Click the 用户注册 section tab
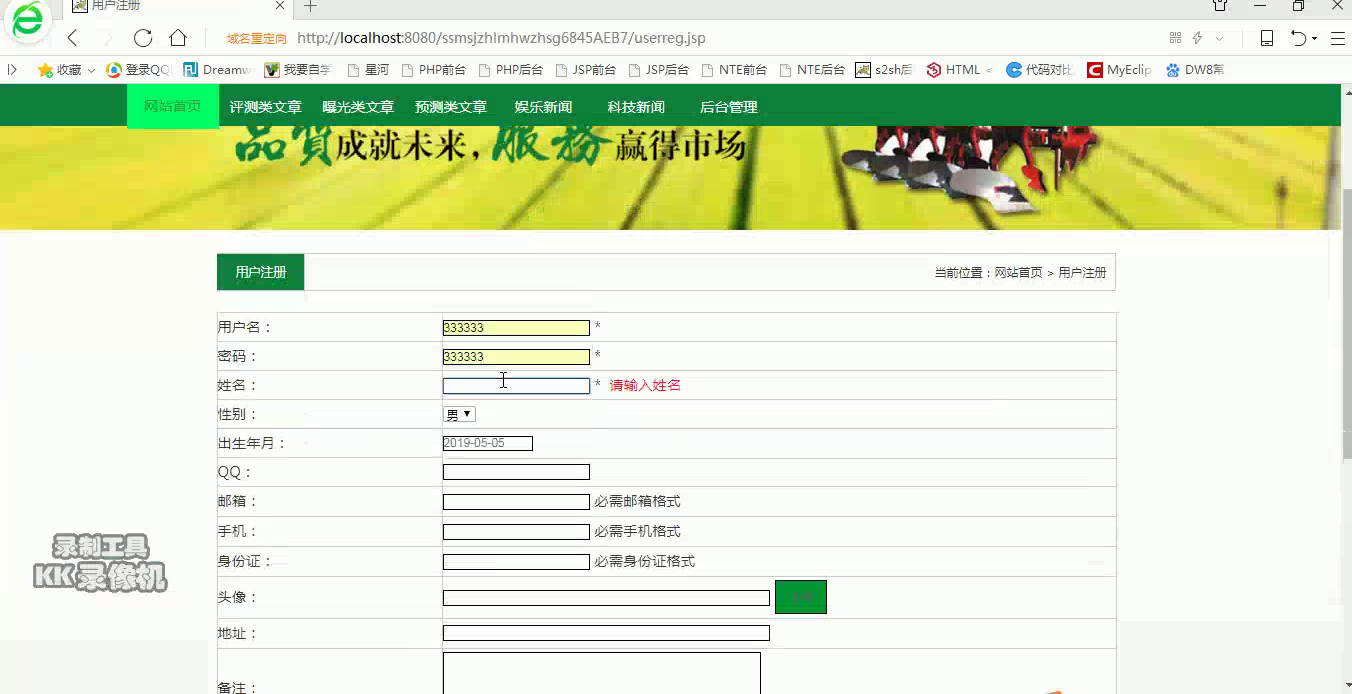Image resolution: width=1352 pixels, height=694 pixels. (261, 272)
